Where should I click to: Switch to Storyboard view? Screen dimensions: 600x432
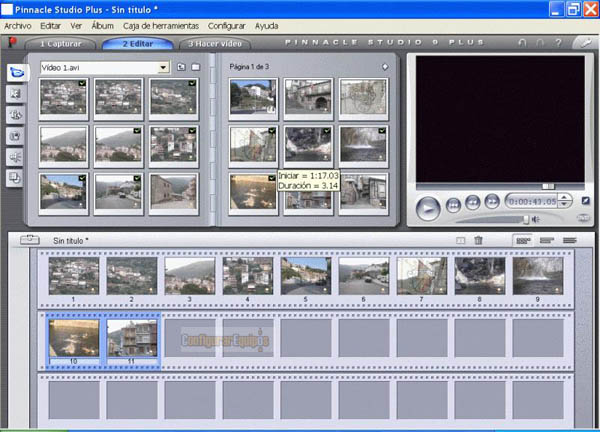(523, 240)
